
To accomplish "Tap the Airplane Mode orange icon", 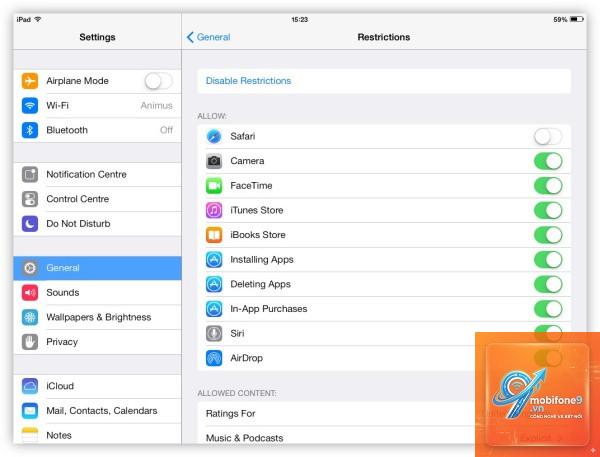I will click(x=30, y=81).
